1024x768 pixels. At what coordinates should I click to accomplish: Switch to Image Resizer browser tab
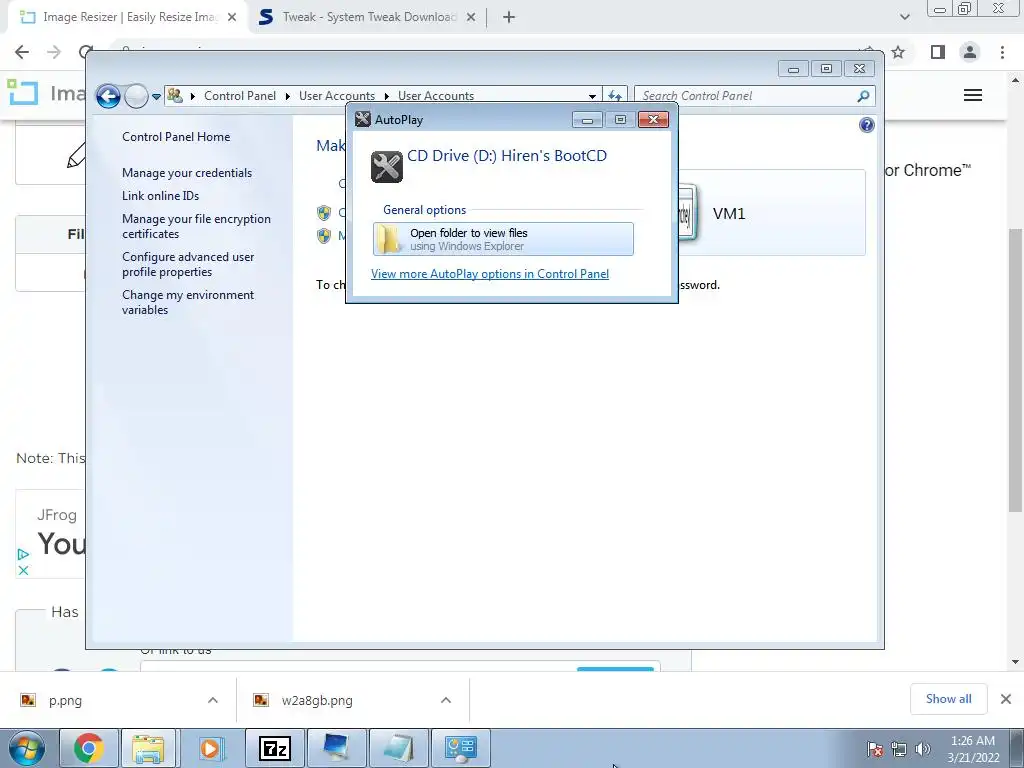tap(129, 17)
